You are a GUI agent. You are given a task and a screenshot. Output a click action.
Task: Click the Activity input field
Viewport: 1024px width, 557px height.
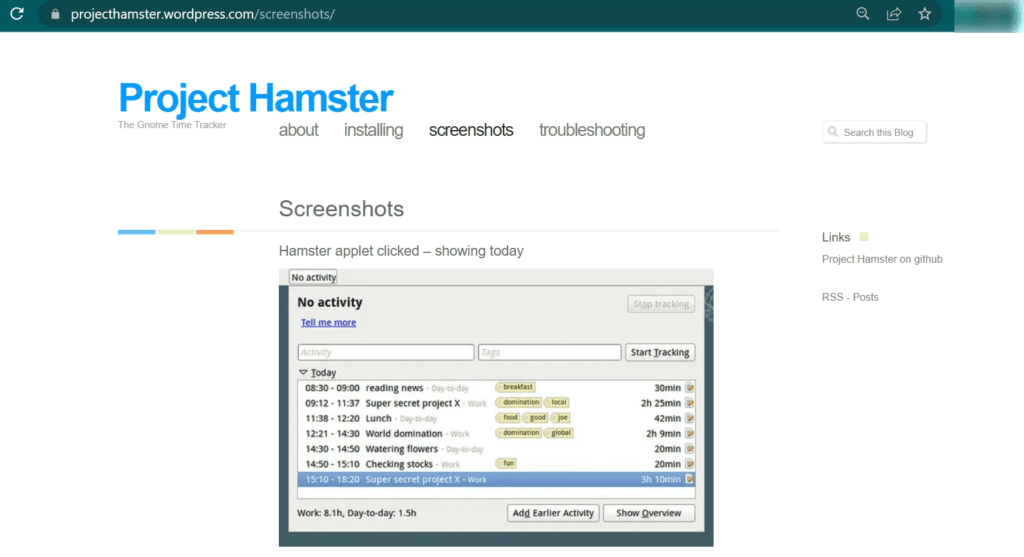click(x=386, y=352)
